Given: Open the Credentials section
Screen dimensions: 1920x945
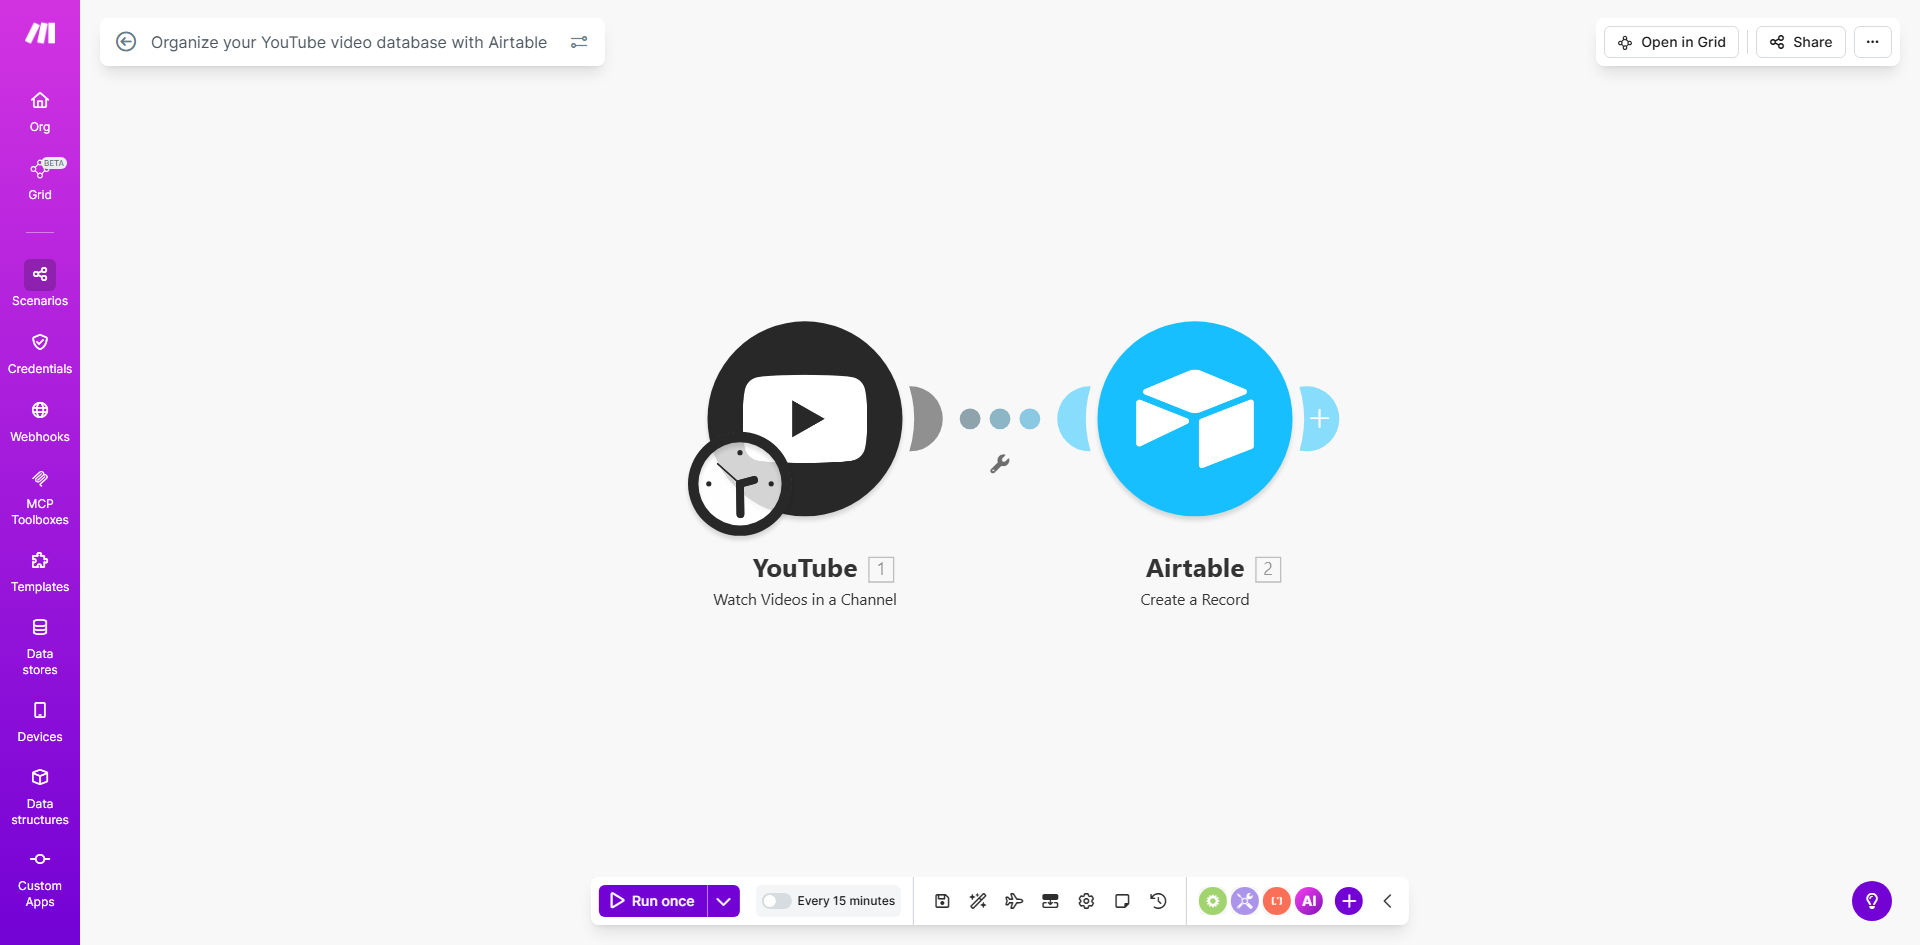Looking at the screenshot, I should [x=40, y=354].
